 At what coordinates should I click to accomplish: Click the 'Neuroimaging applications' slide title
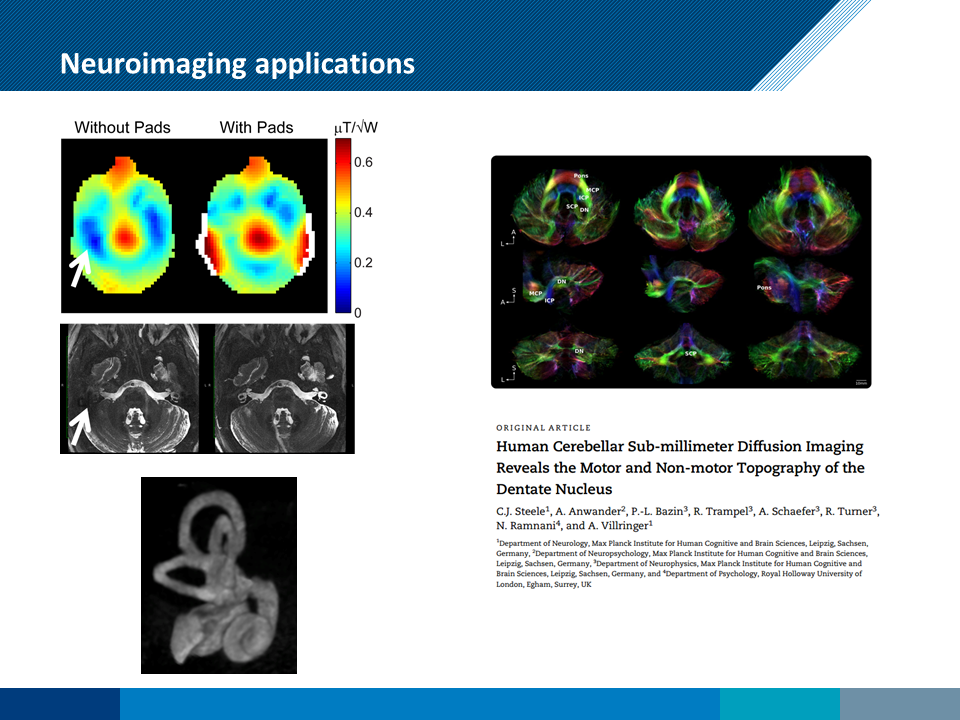click(237, 63)
